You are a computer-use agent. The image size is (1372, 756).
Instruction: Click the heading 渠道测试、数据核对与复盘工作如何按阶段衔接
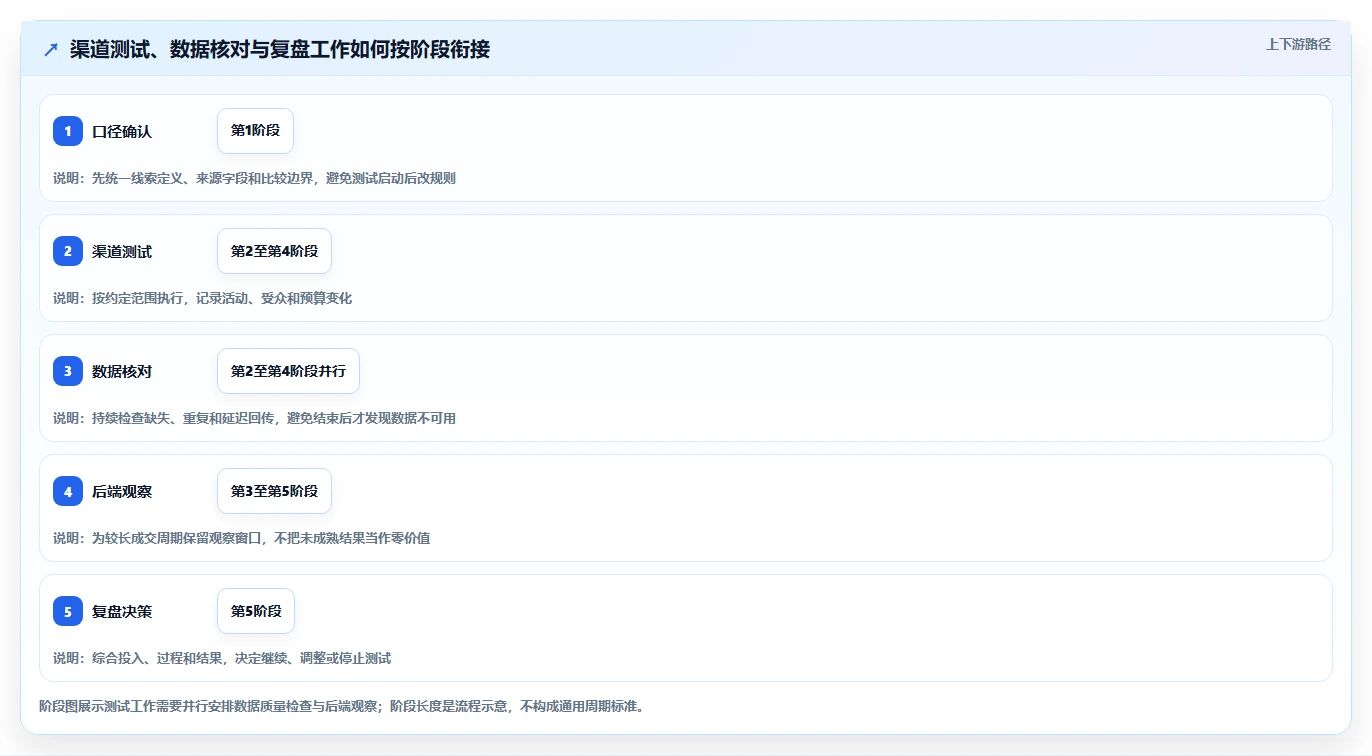point(280,49)
